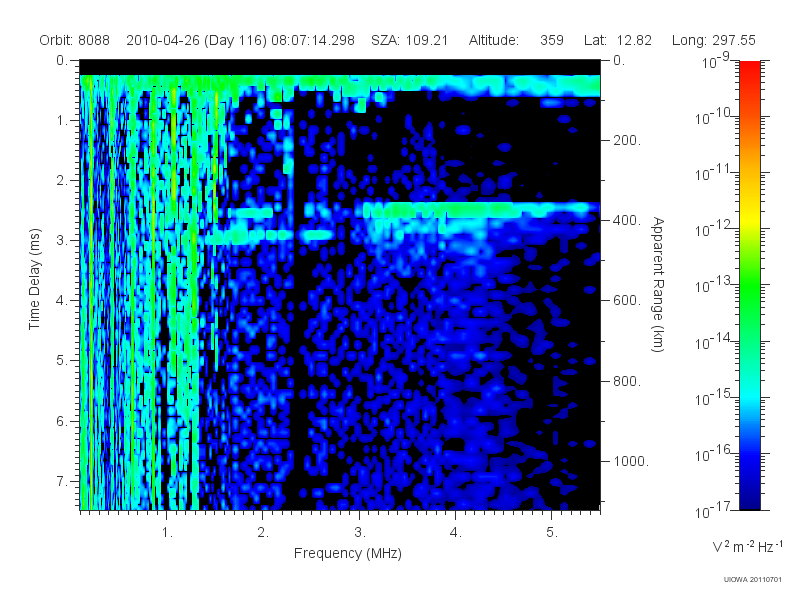Click the date '2010-04-26 (Day 116)' text
The height and width of the screenshot is (600, 800).
coord(196,40)
